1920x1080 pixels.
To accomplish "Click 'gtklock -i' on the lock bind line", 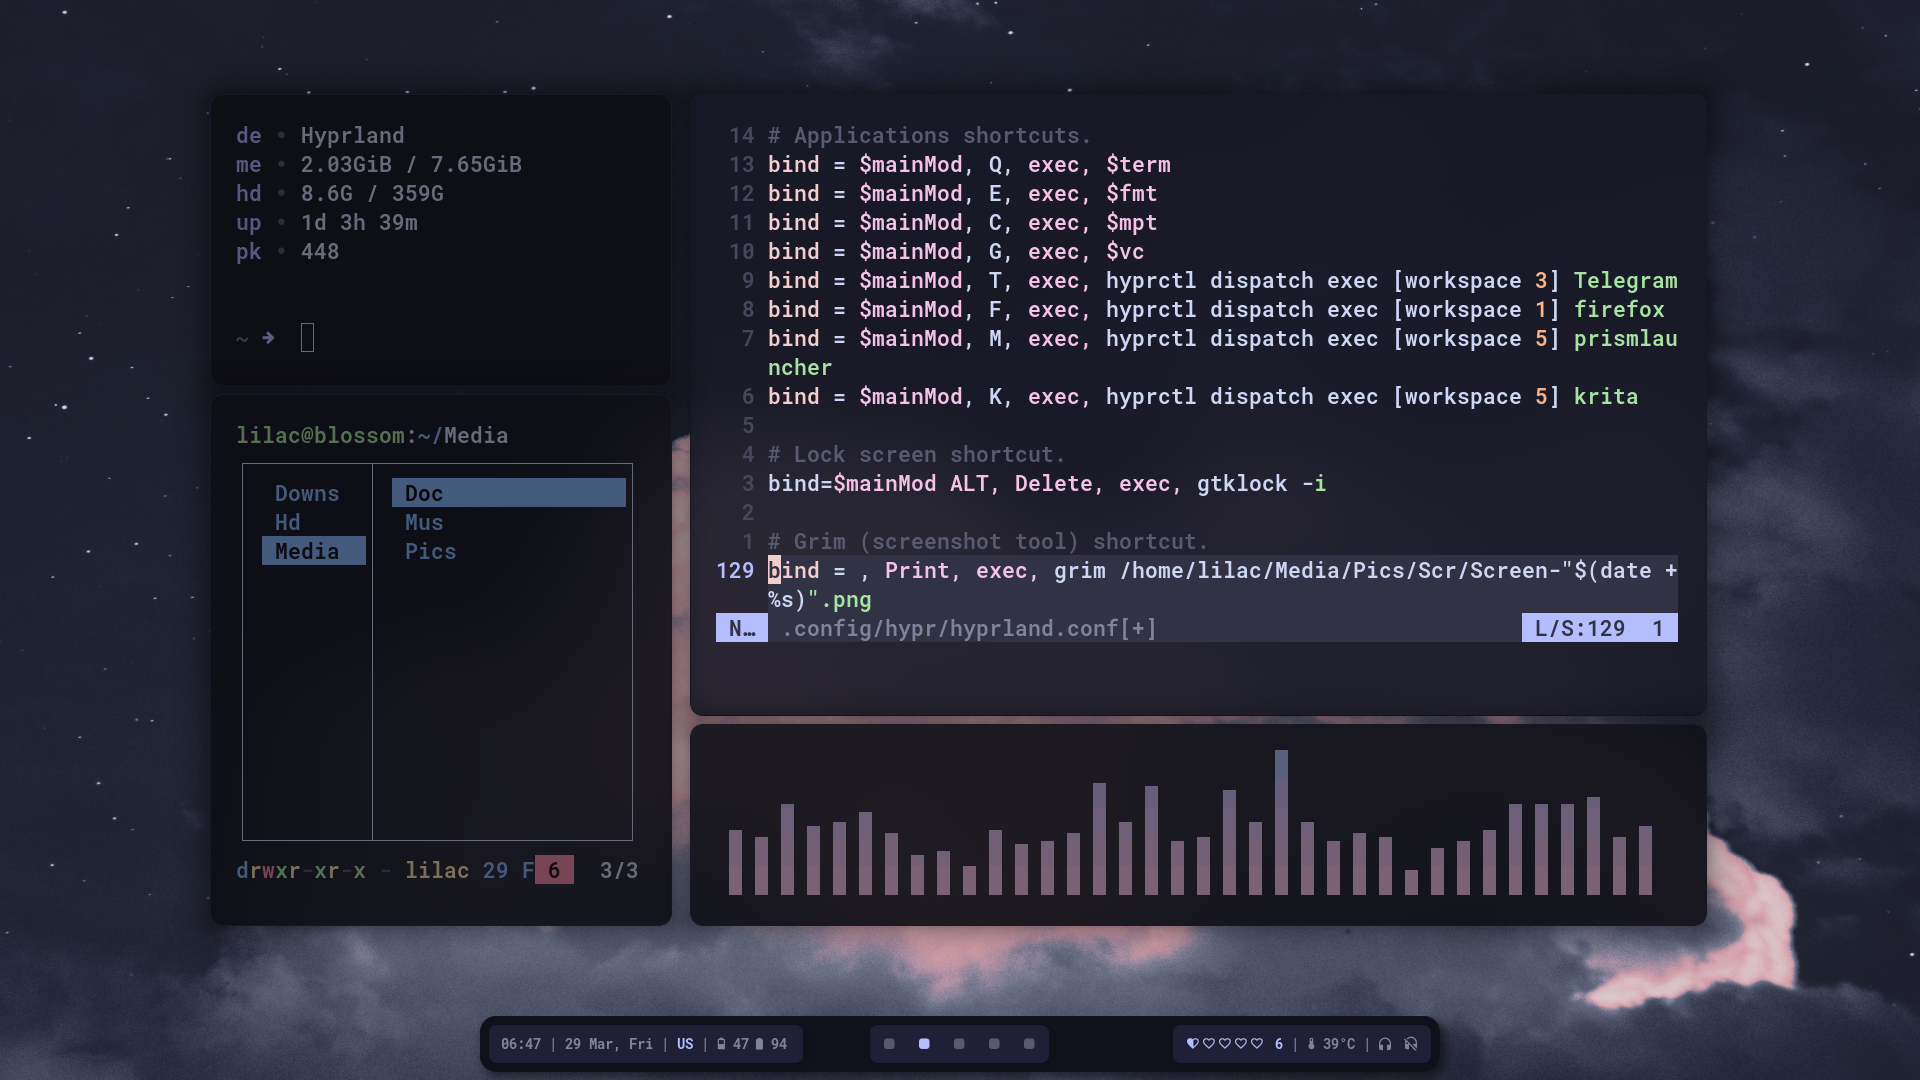I will [x=1262, y=484].
